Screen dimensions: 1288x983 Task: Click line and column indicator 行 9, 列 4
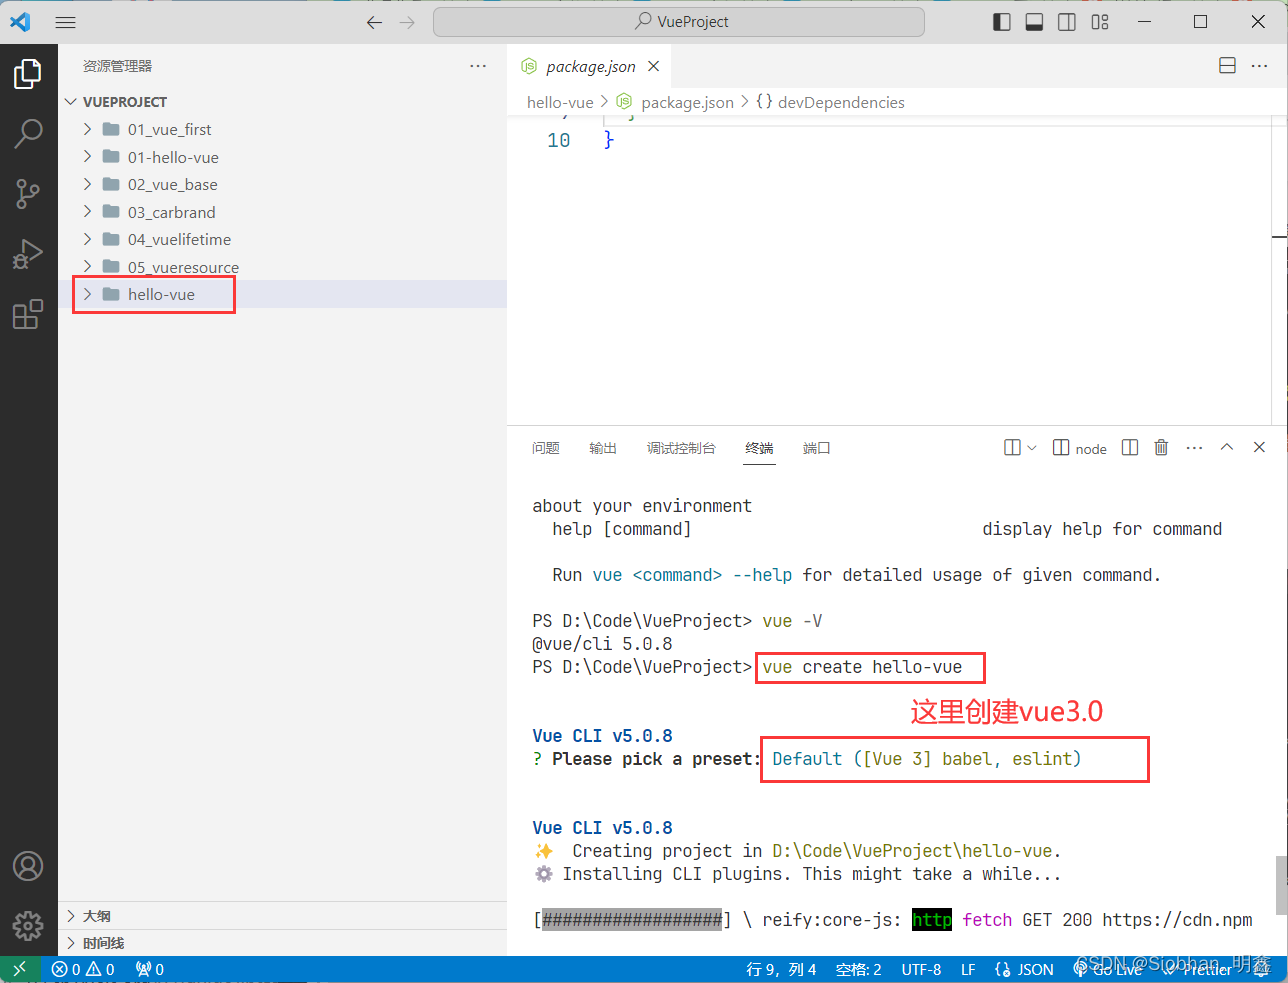(x=781, y=969)
